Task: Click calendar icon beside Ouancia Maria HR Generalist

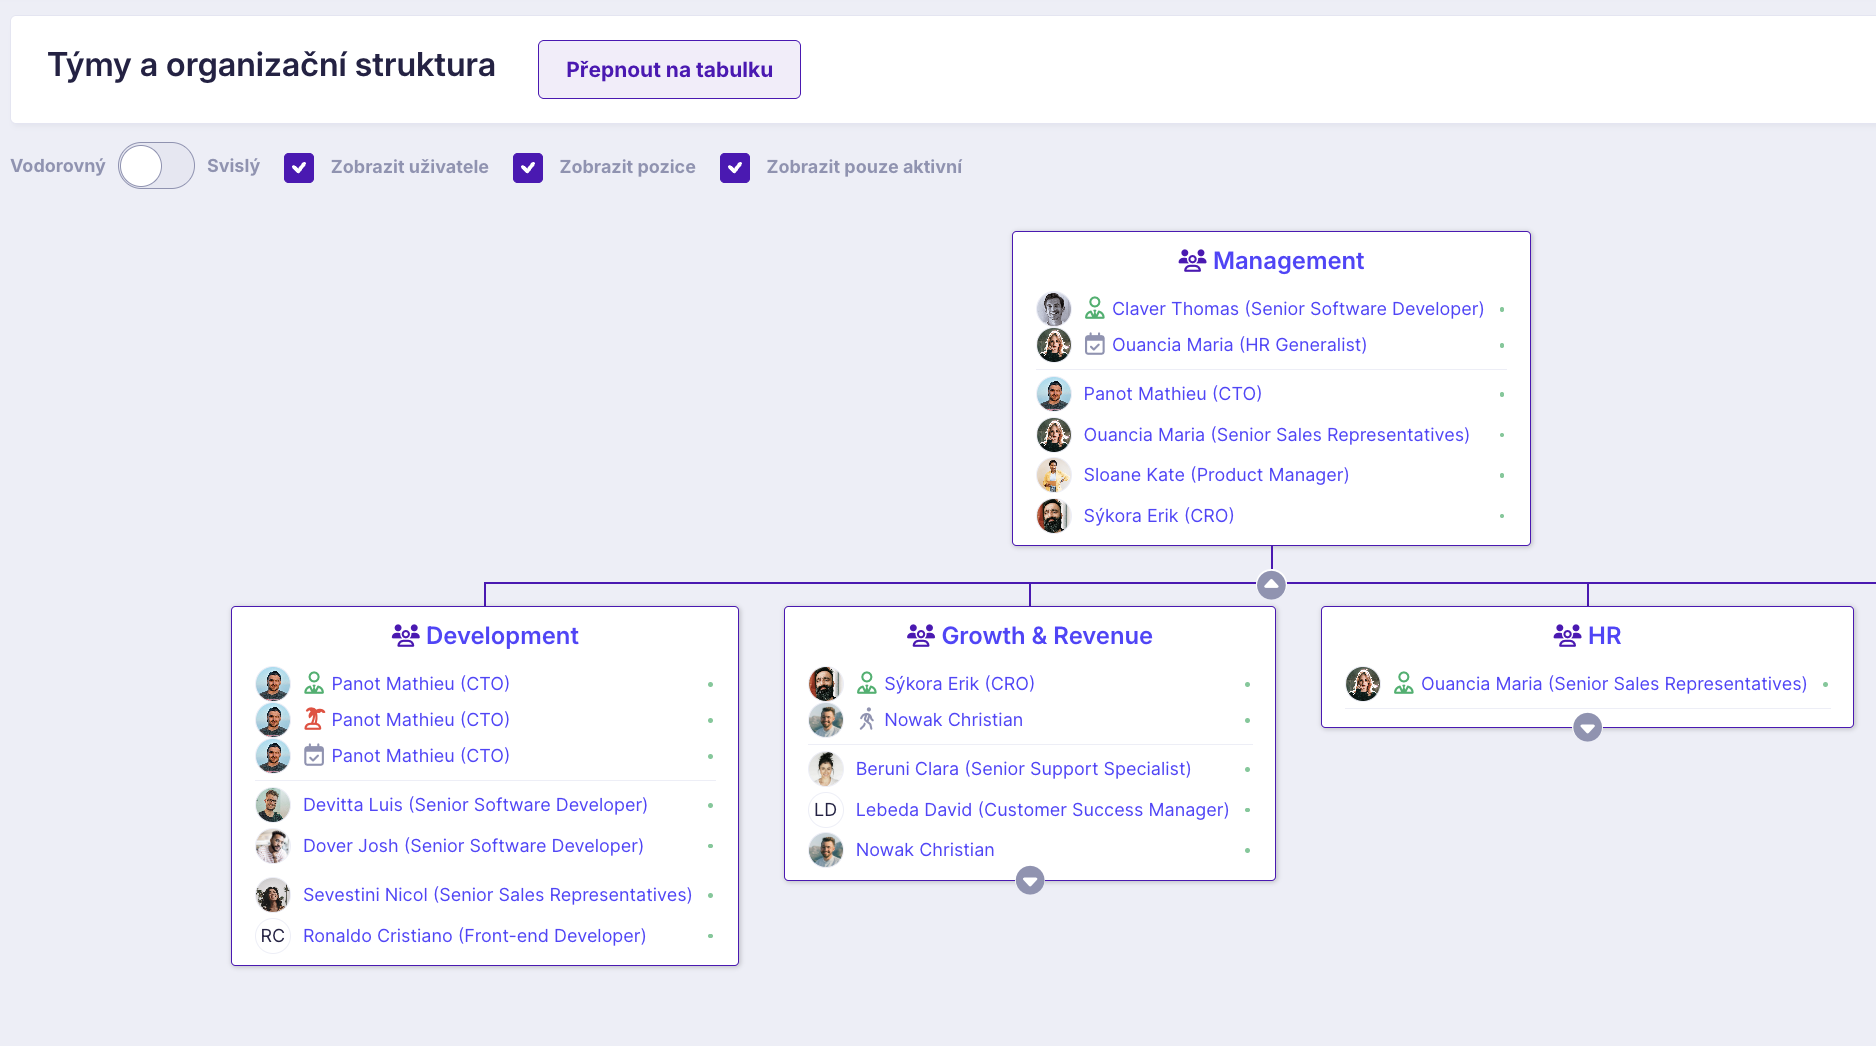Action: click(1095, 345)
